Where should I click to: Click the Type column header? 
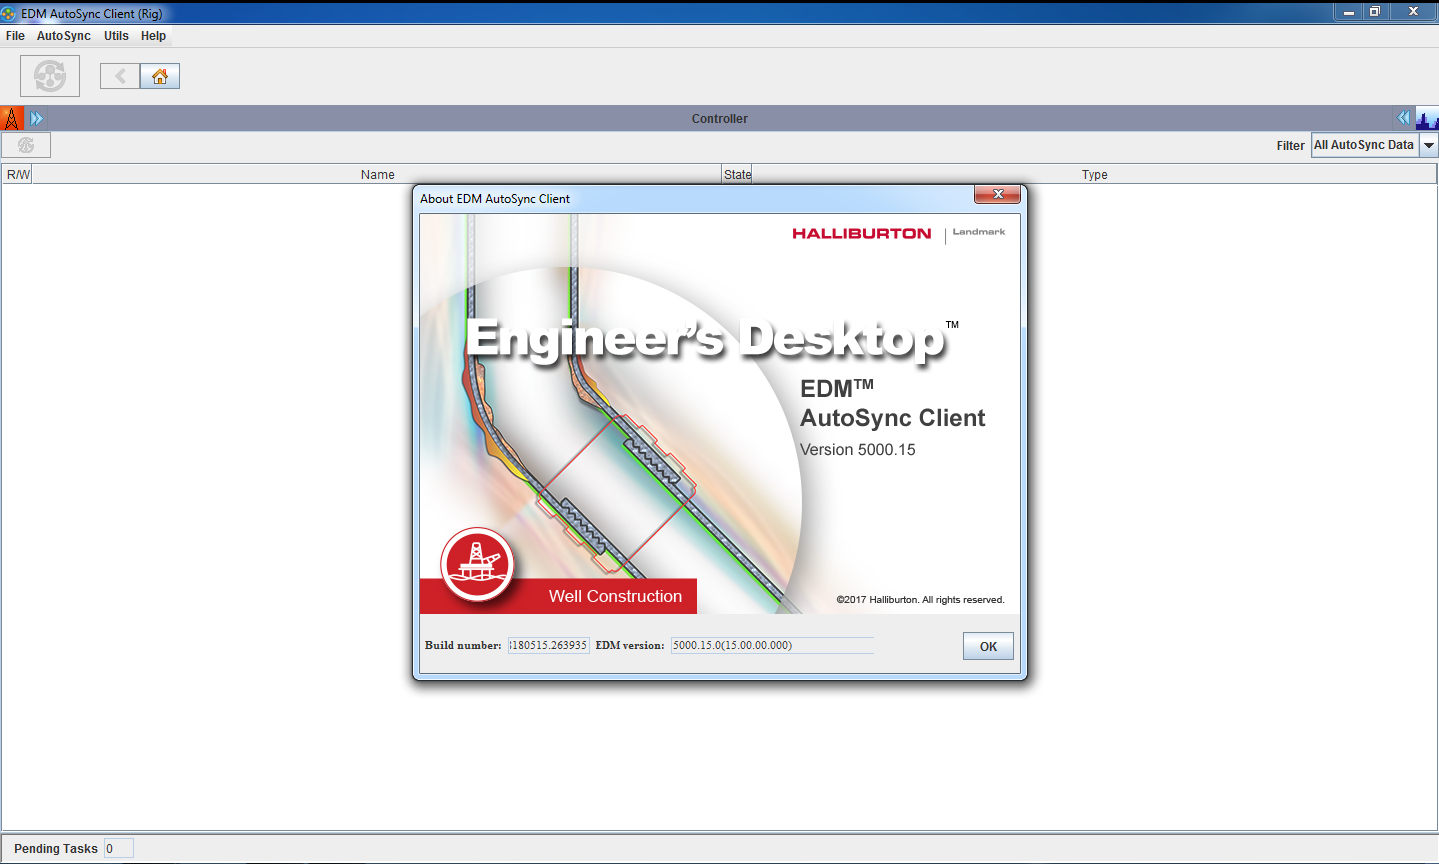(x=1094, y=174)
